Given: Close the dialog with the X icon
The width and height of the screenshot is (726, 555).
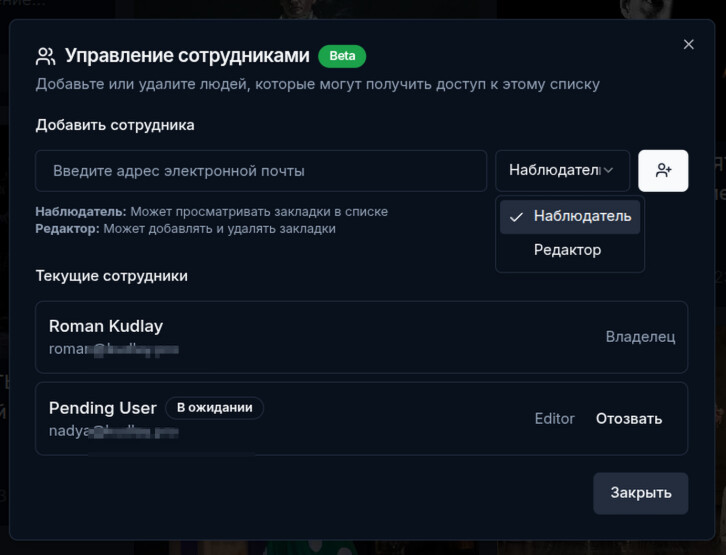Looking at the screenshot, I should pos(688,45).
